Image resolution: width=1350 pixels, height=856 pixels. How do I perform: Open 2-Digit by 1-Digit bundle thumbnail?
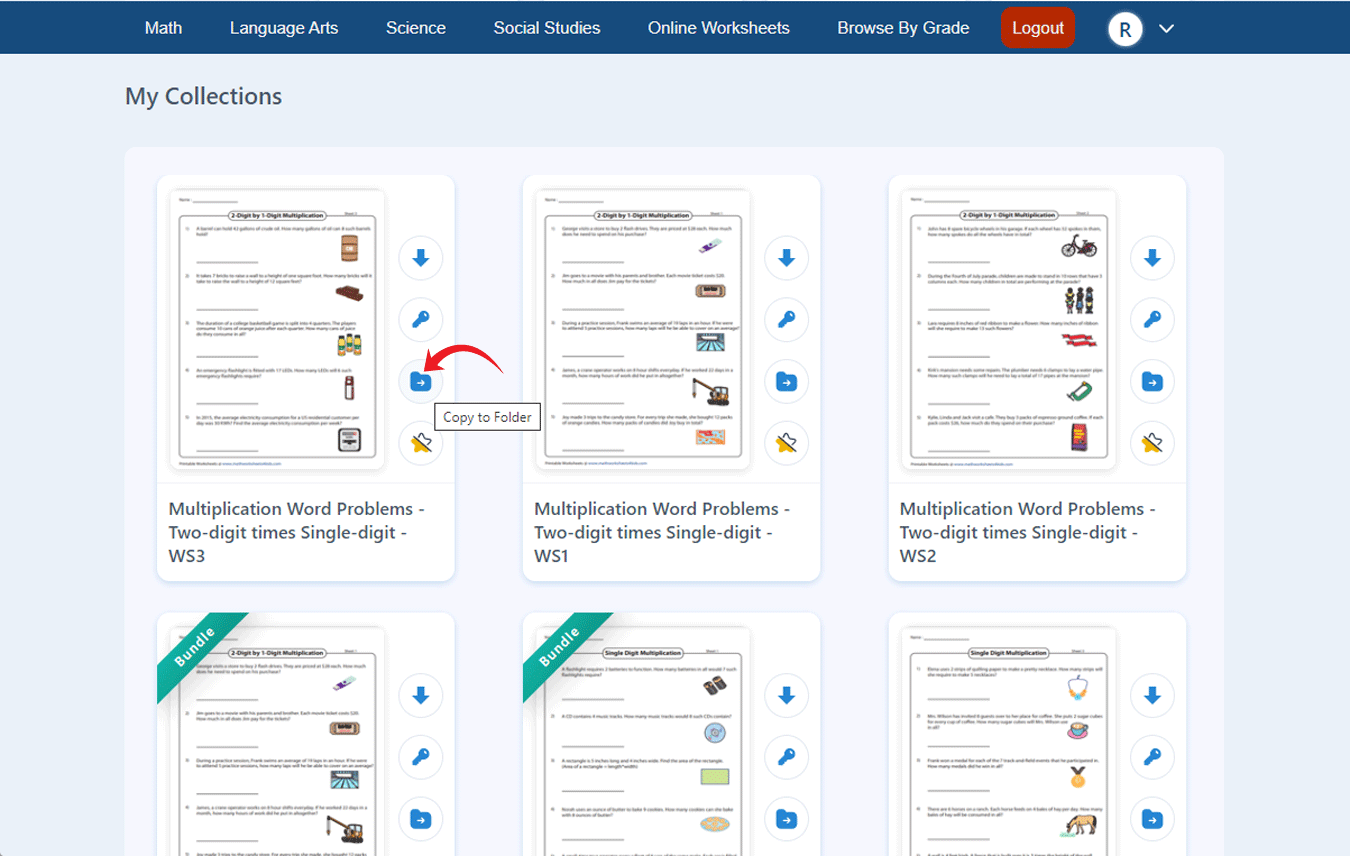(x=277, y=741)
